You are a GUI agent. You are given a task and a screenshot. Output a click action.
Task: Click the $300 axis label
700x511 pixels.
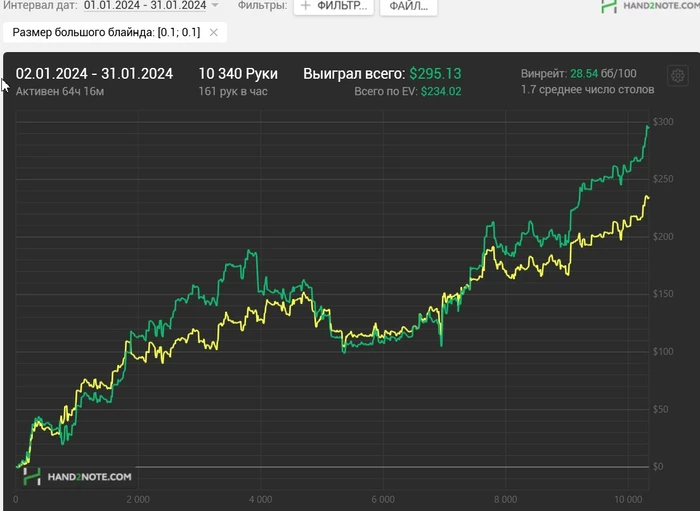[663, 122]
